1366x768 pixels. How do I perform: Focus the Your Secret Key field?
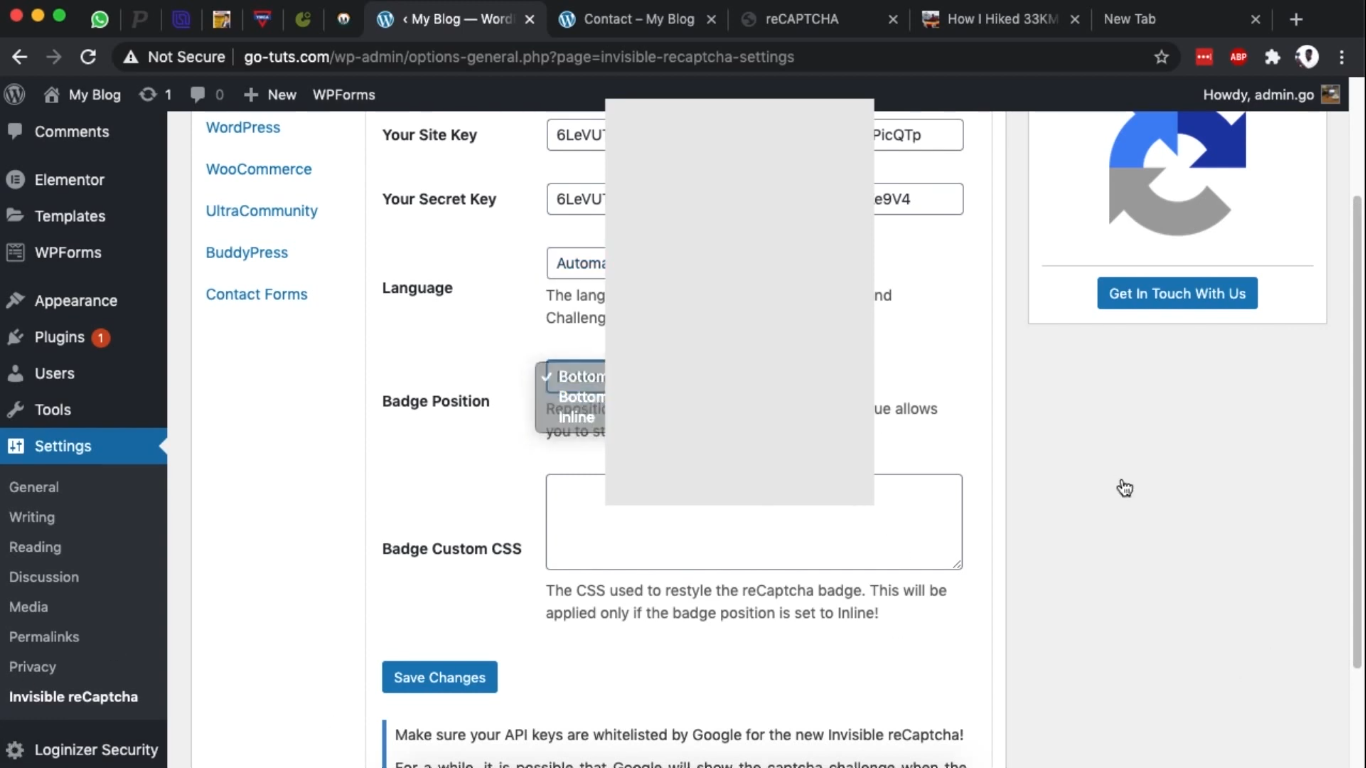click(755, 199)
